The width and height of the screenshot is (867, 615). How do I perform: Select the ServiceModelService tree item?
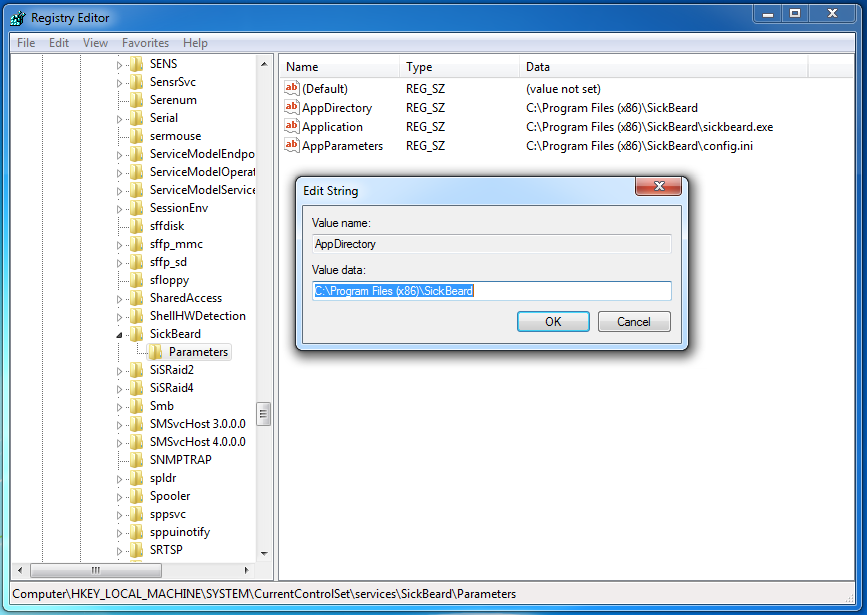(x=202, y=190)
